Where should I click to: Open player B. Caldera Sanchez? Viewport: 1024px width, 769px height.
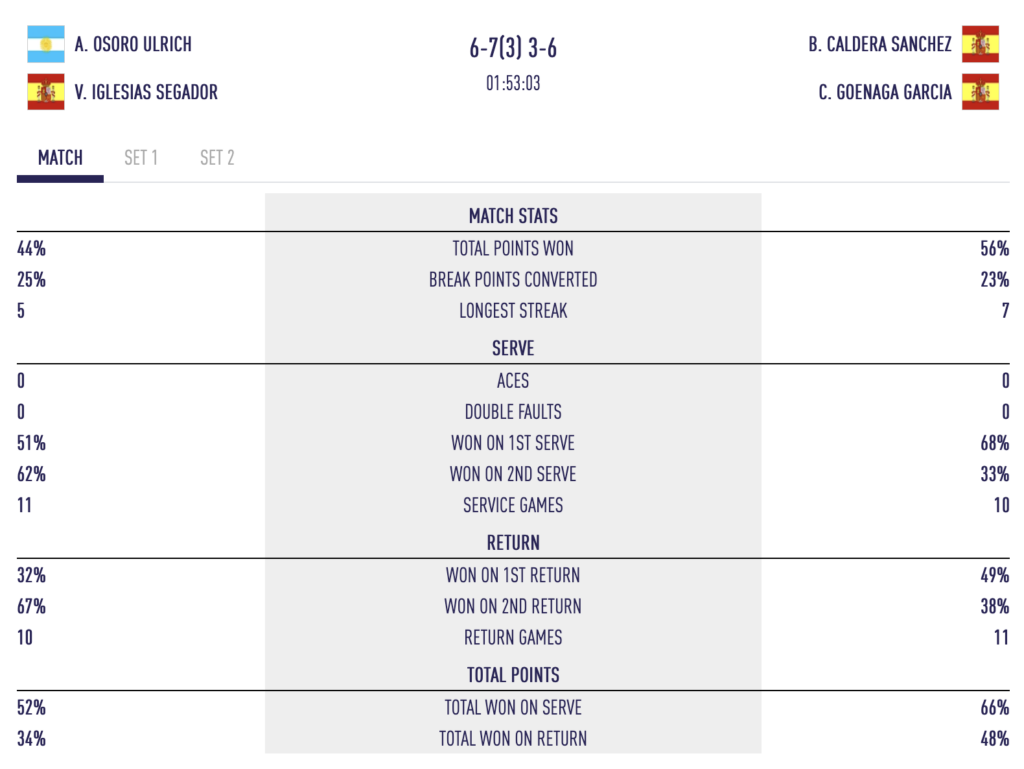880,44
